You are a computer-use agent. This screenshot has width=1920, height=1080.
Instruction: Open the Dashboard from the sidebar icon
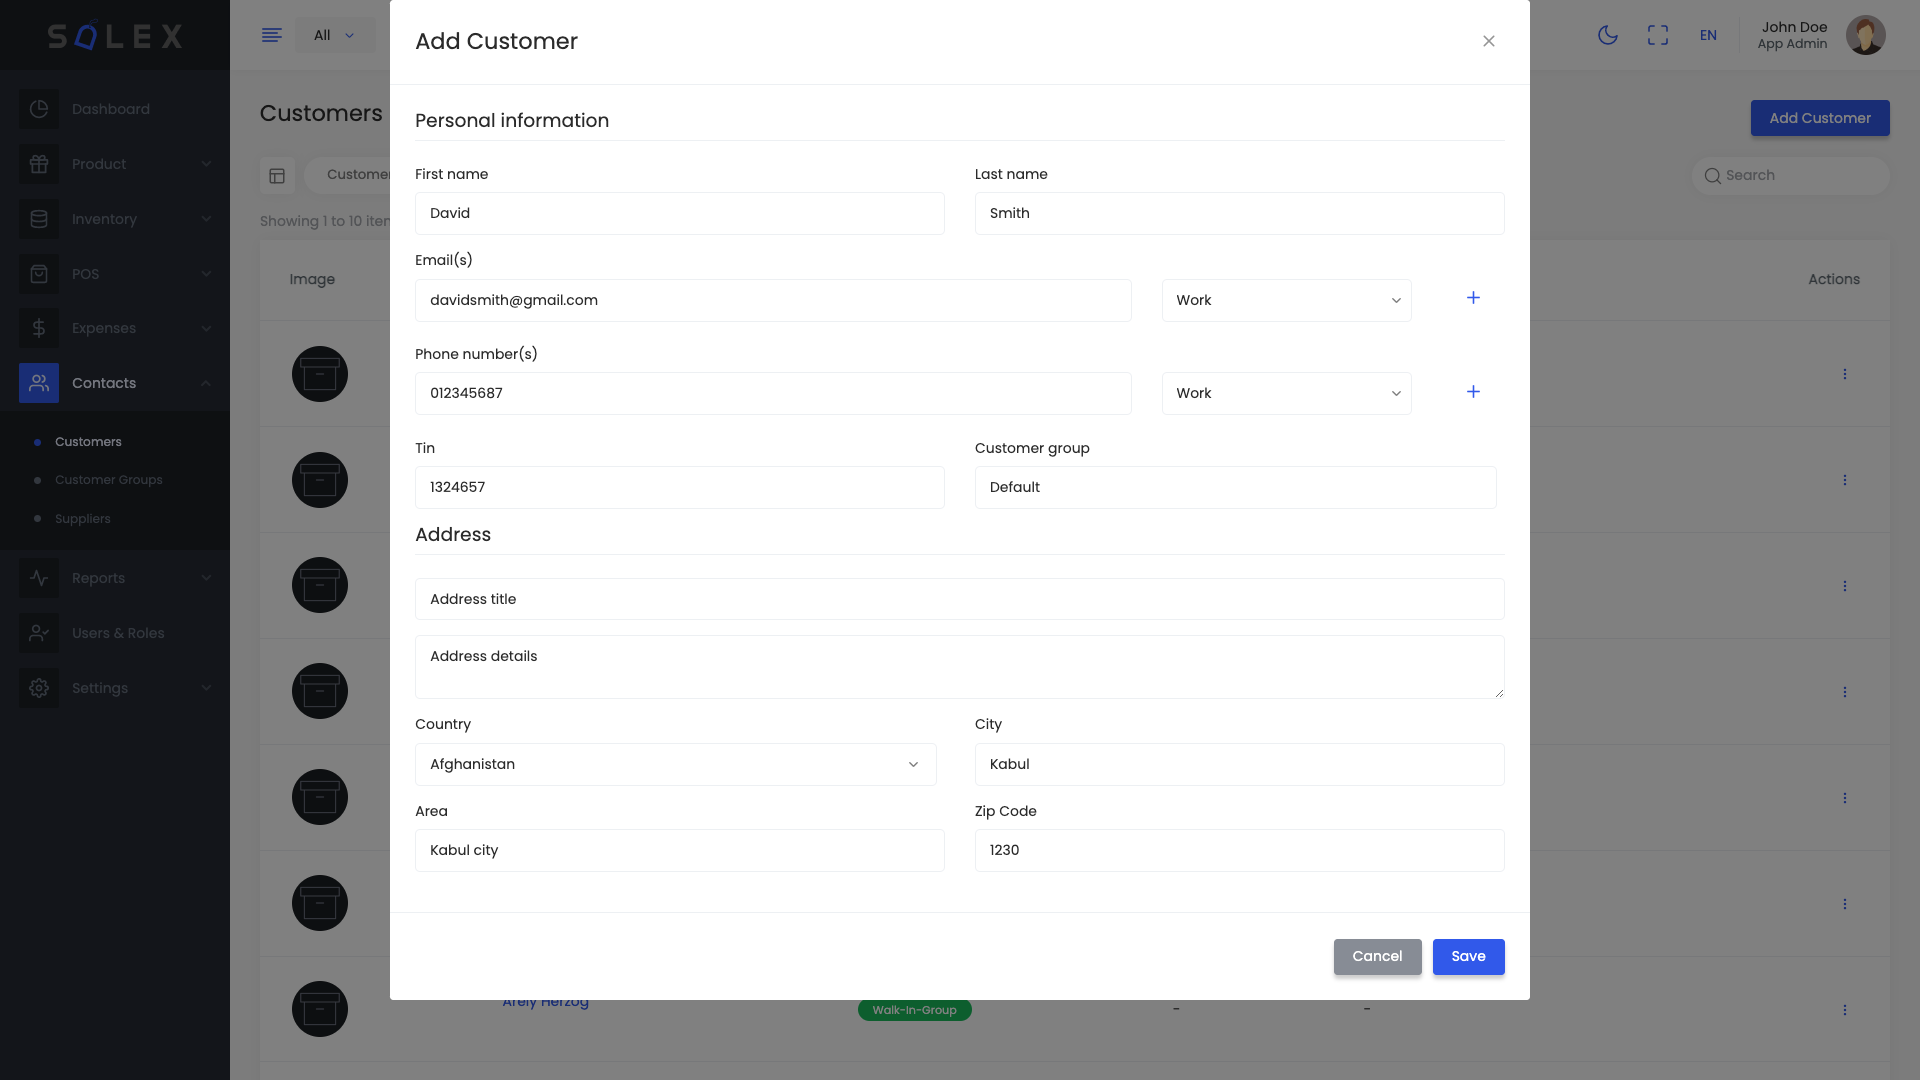pyautogui.click(x=38, y=109)
